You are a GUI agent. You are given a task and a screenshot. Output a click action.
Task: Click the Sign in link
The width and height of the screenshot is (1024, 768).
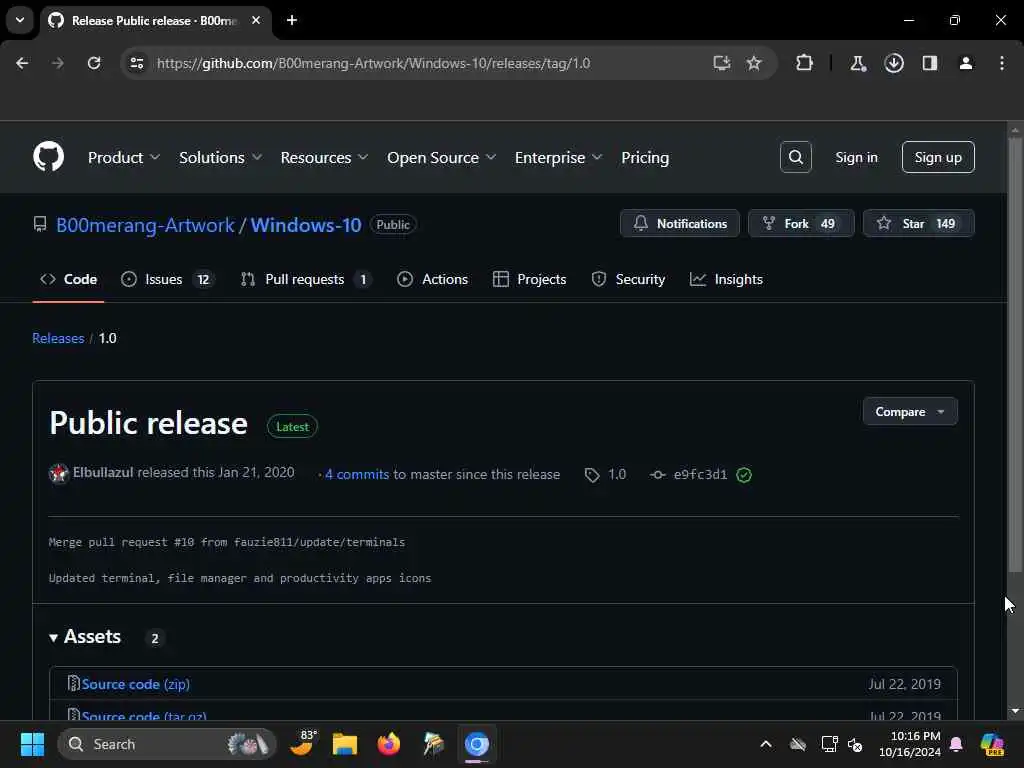(x=856, y=157)
